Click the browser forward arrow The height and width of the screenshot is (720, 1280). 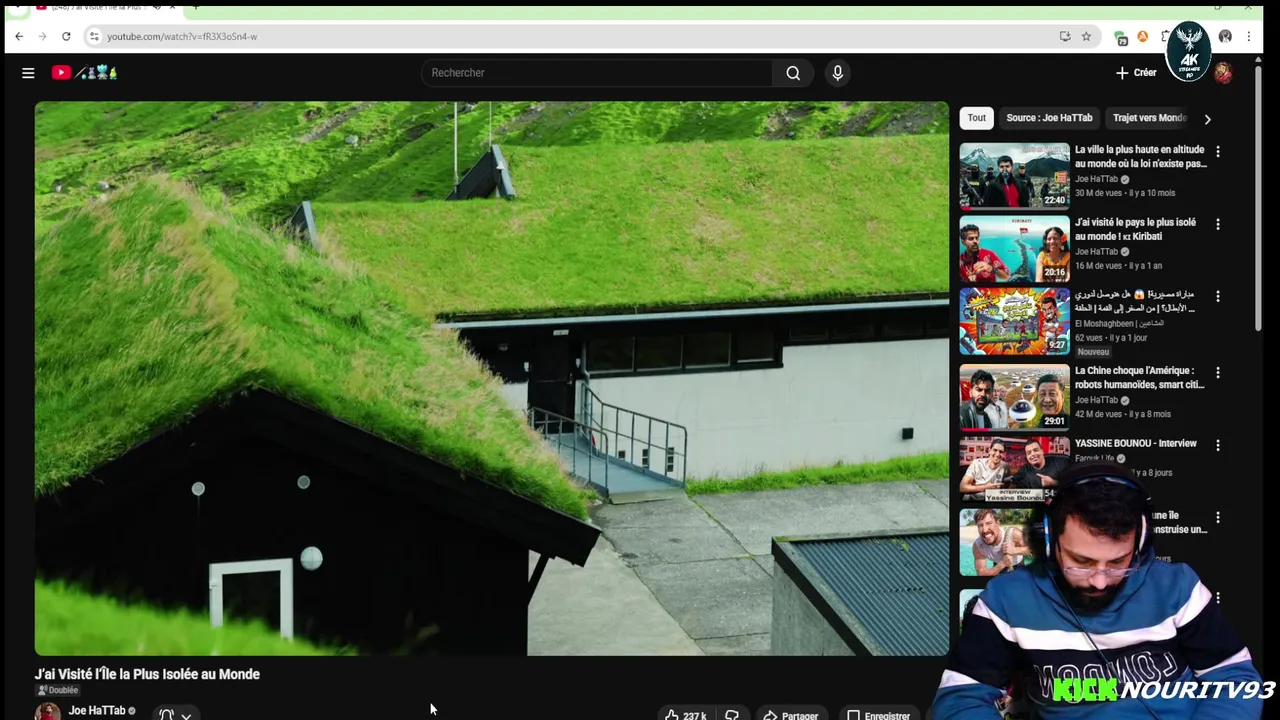(x=42, y=36)
